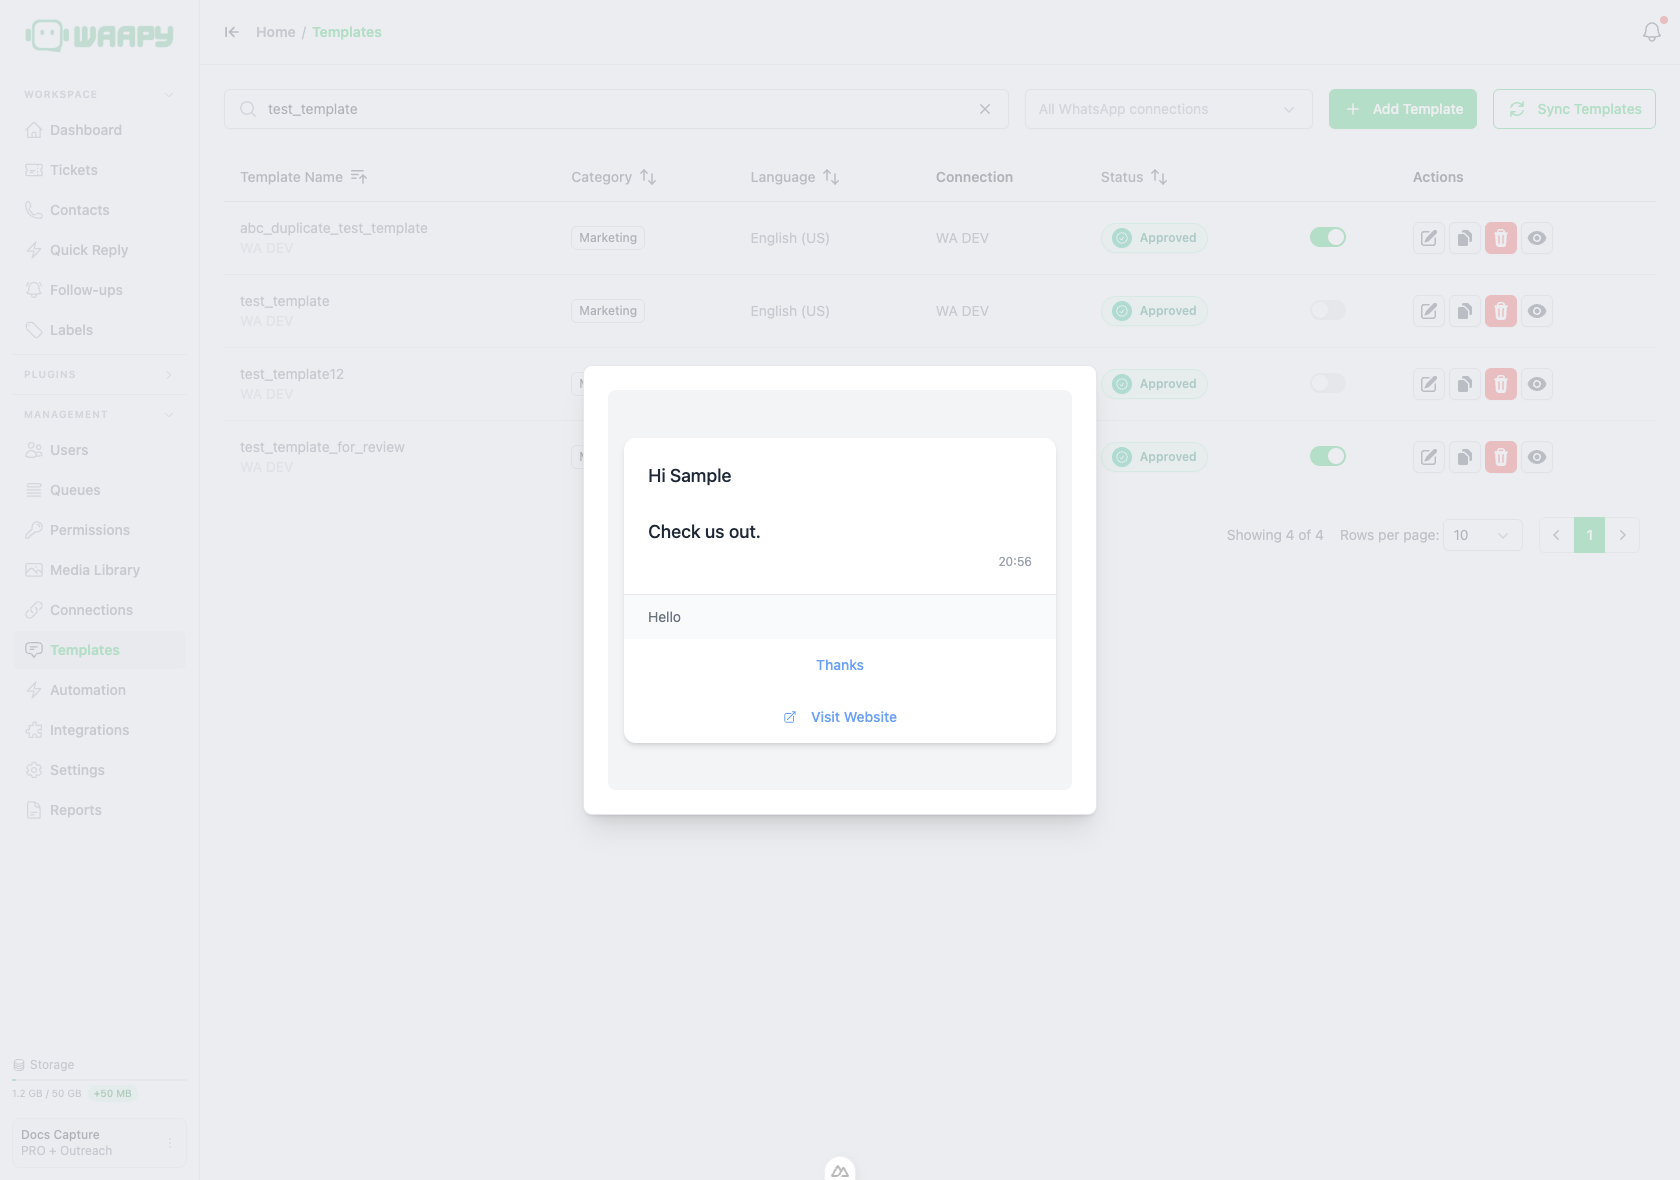This screenshot has height=1180, width=1680.
Task: Delete test_template_for_review template
Action: pos(1500,457)
